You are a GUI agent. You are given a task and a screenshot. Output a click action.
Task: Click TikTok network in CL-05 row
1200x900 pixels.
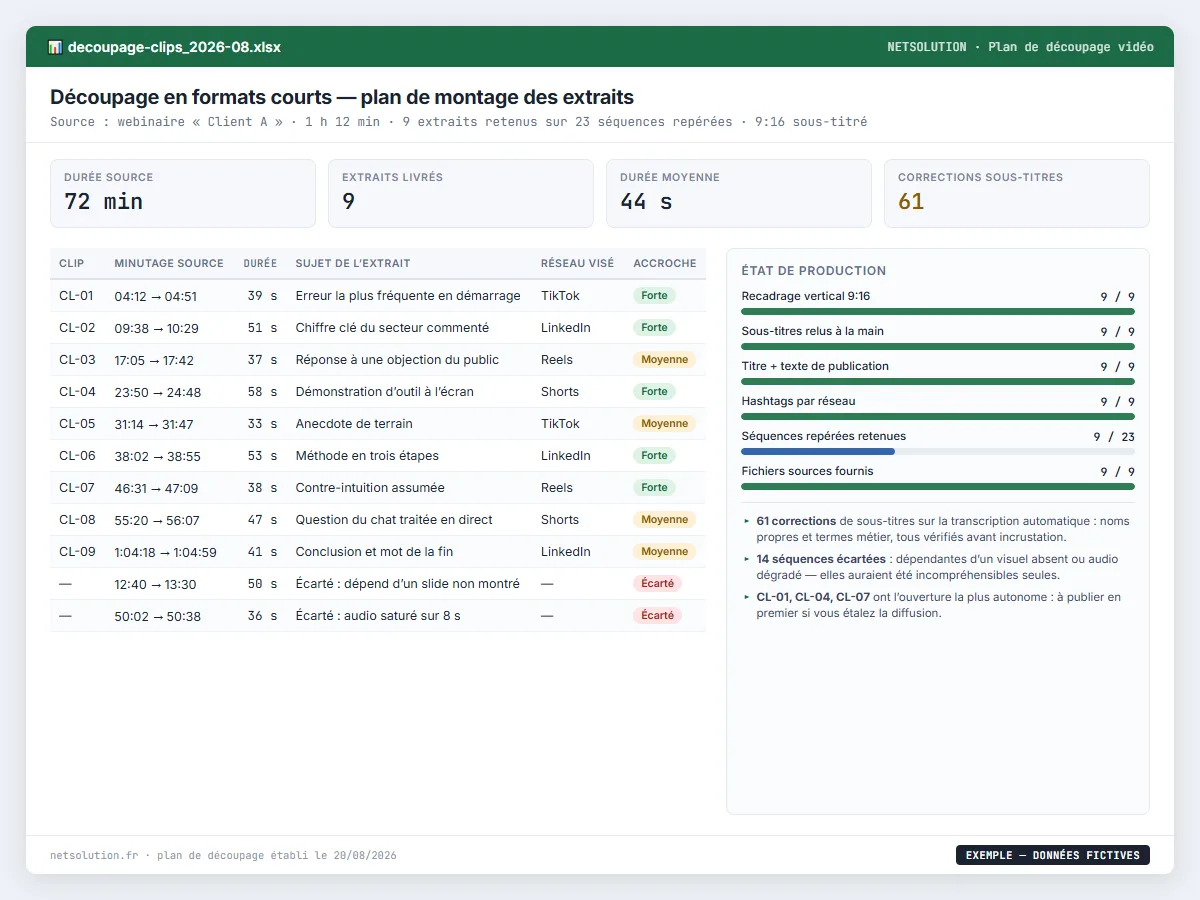point(560,424)
